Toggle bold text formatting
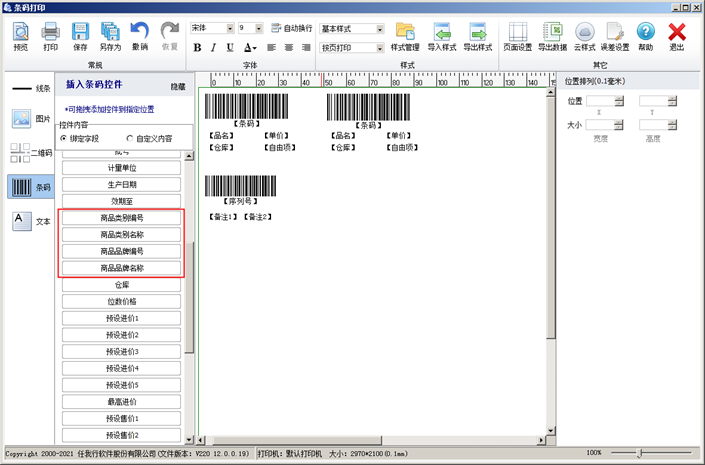 [197, 47]
